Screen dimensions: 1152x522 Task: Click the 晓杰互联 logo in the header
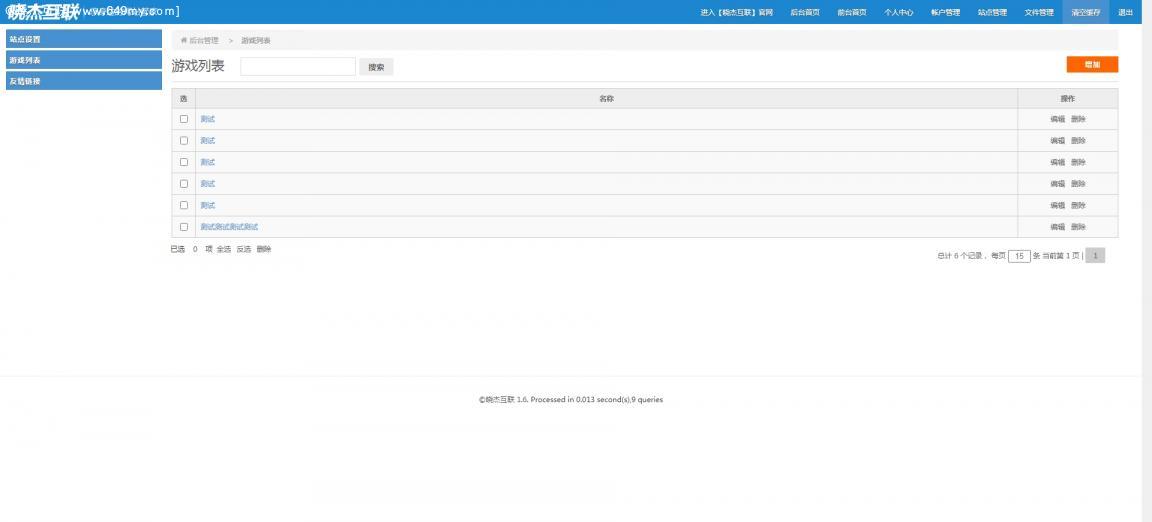[43, 12]
